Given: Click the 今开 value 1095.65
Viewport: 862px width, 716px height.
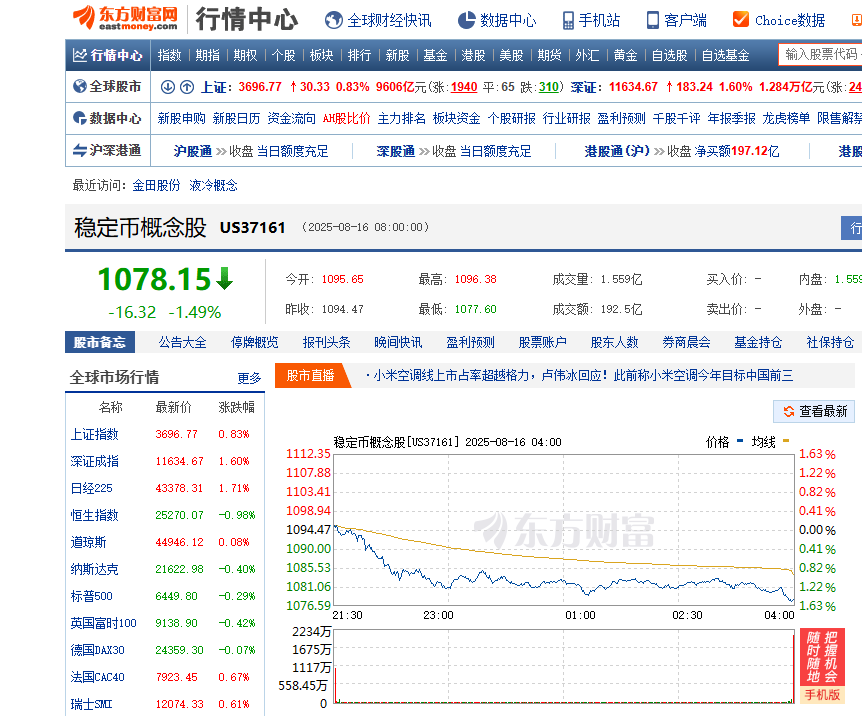Looking at the screenshot, I should pos(342,279).
